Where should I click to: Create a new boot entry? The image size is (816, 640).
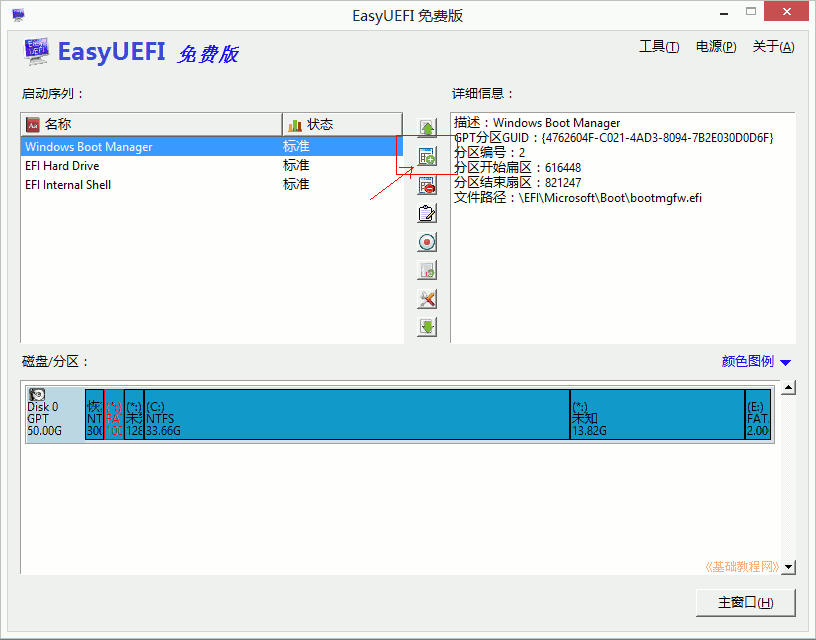click(426, 156)
